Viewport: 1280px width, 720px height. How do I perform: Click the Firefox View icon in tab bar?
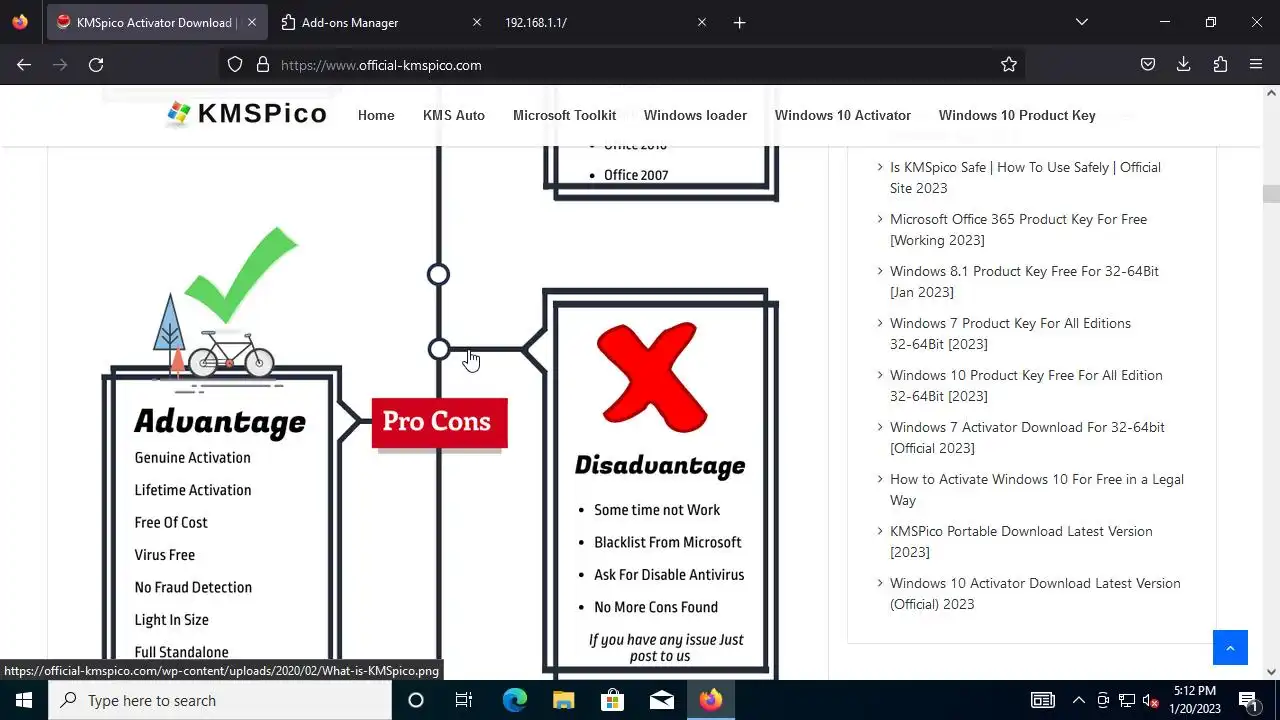20,22
